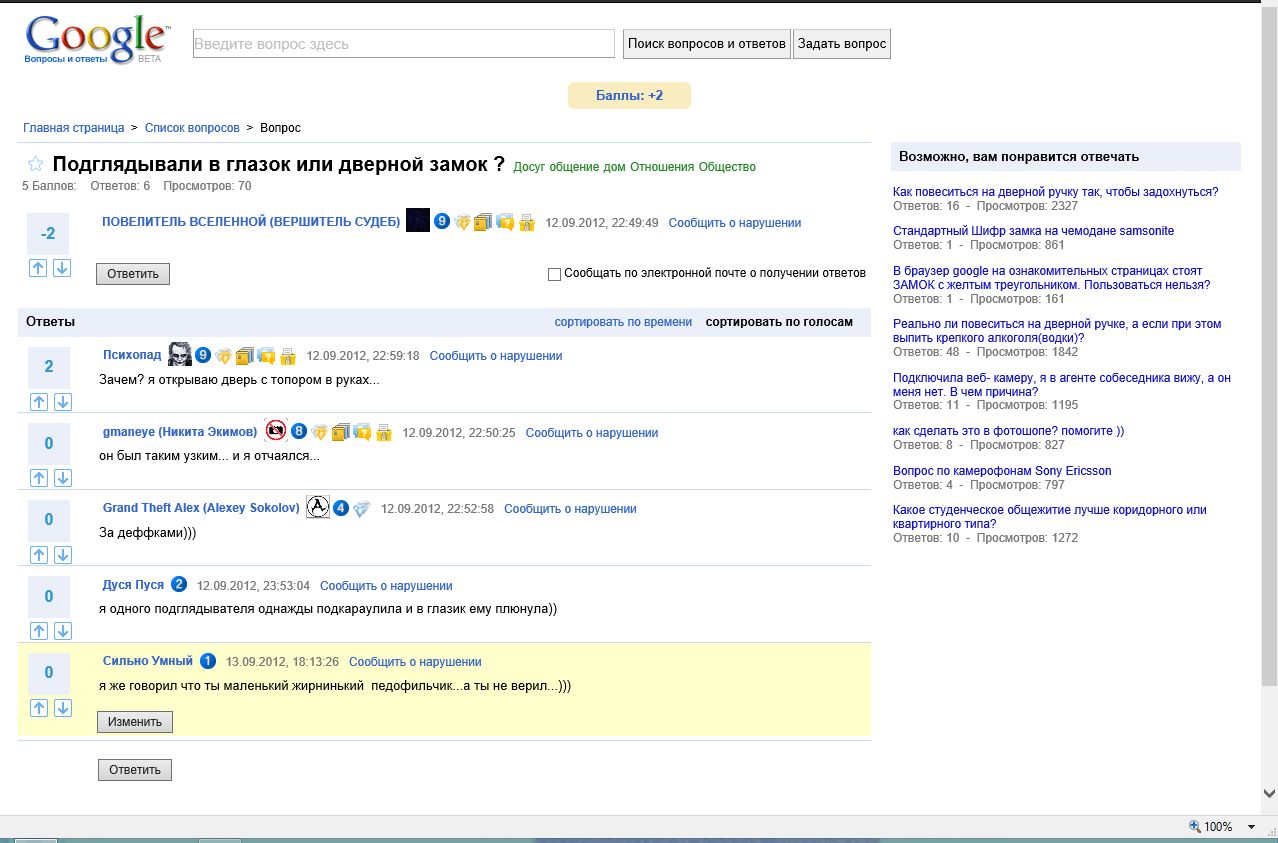Screen dimensions: 1278x843
Task: Click gmaneye's no-camera avatar
Action: (x=276, y=431)
